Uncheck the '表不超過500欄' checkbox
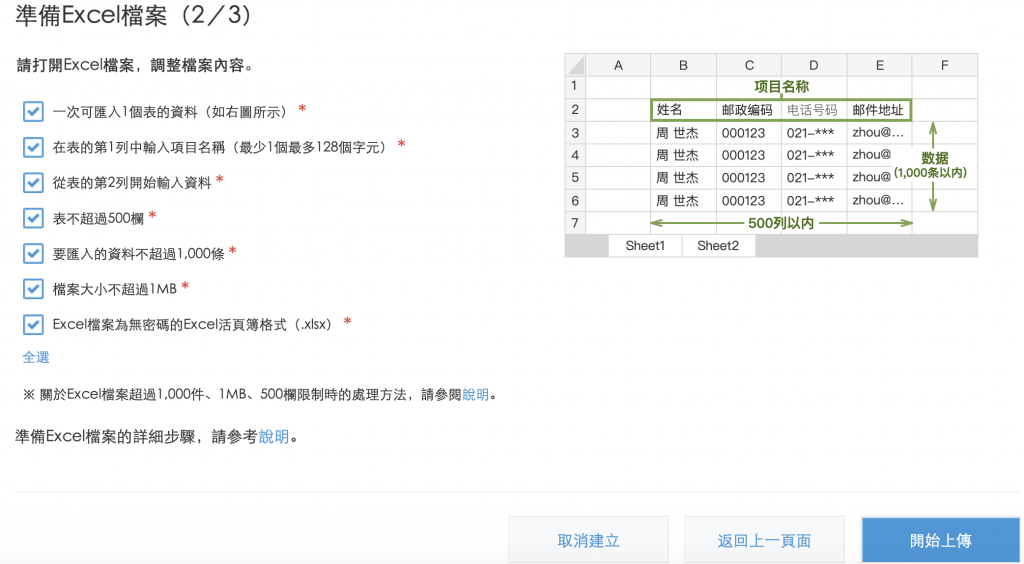The height and width of the screenshot is (564, 1024). [x=33, y=217]
